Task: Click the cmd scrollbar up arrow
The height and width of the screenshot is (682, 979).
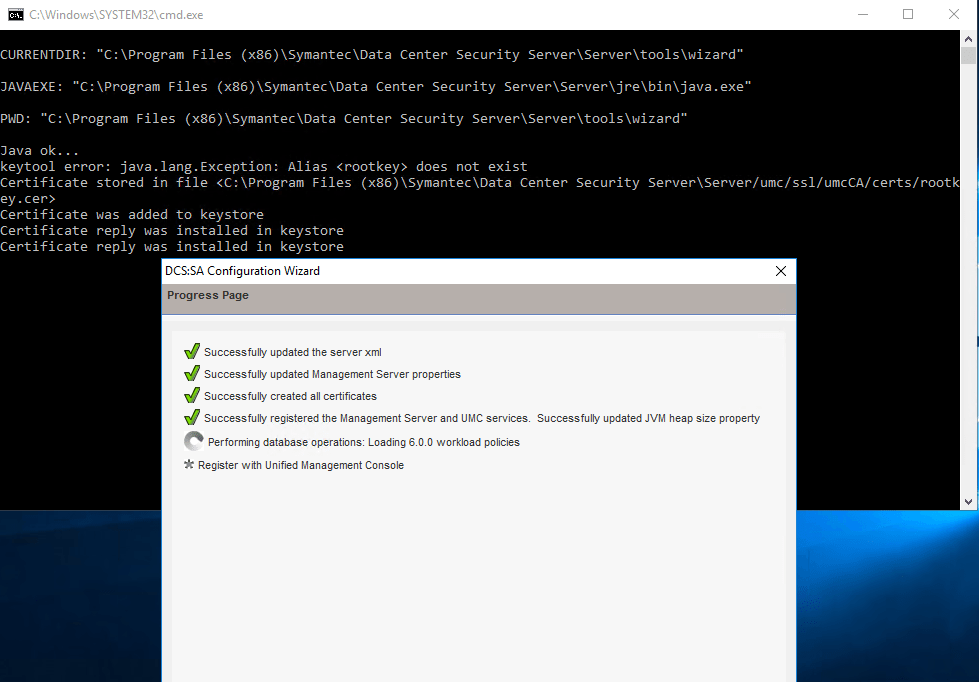Action: point(968,39)
